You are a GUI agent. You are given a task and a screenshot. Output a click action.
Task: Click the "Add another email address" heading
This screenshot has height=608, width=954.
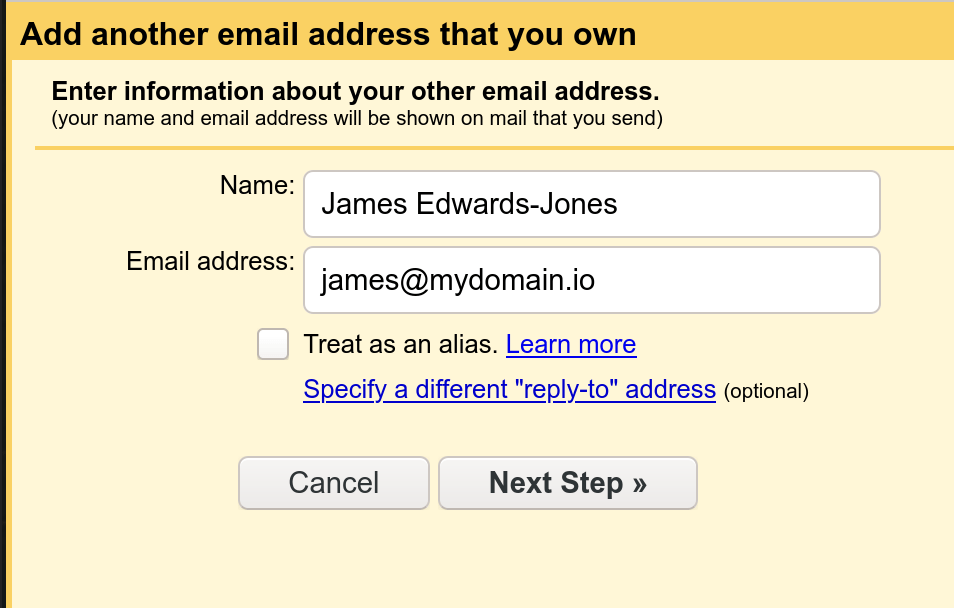(x=328, y=35)
